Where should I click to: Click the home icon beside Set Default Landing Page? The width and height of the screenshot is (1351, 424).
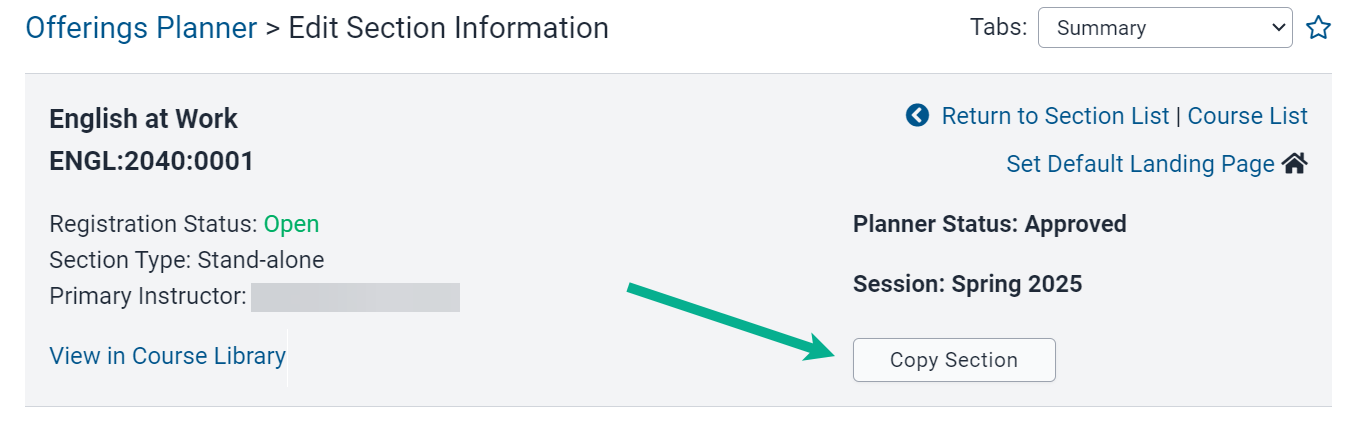click(x=1295, y=164)
